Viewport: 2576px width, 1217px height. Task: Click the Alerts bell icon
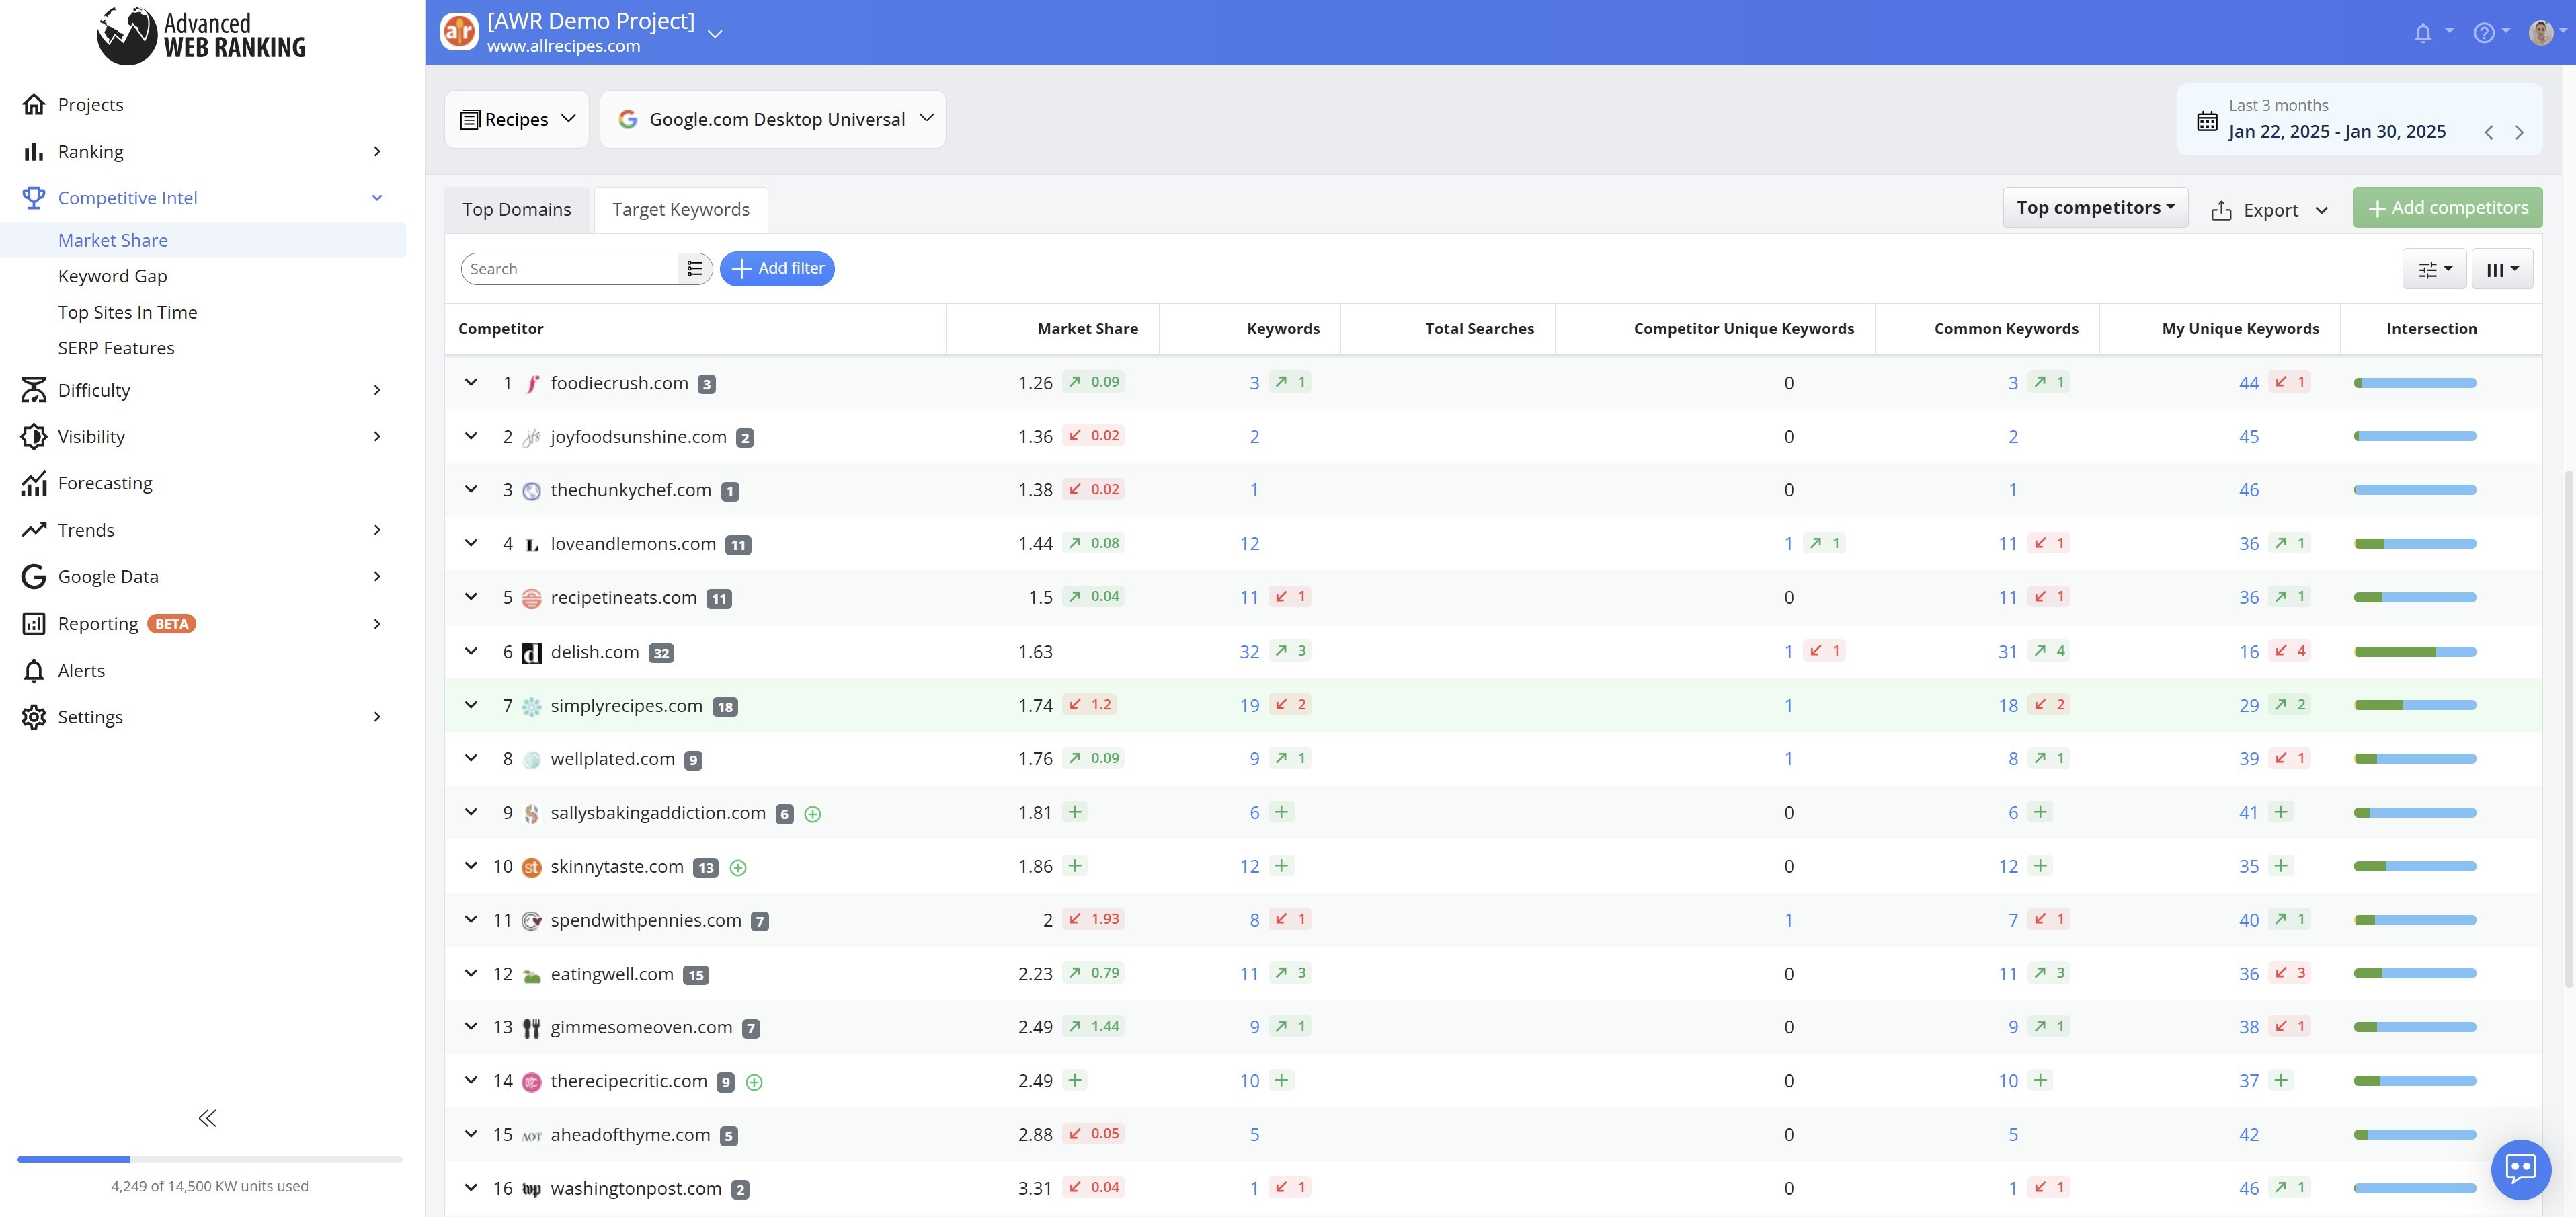34,670
